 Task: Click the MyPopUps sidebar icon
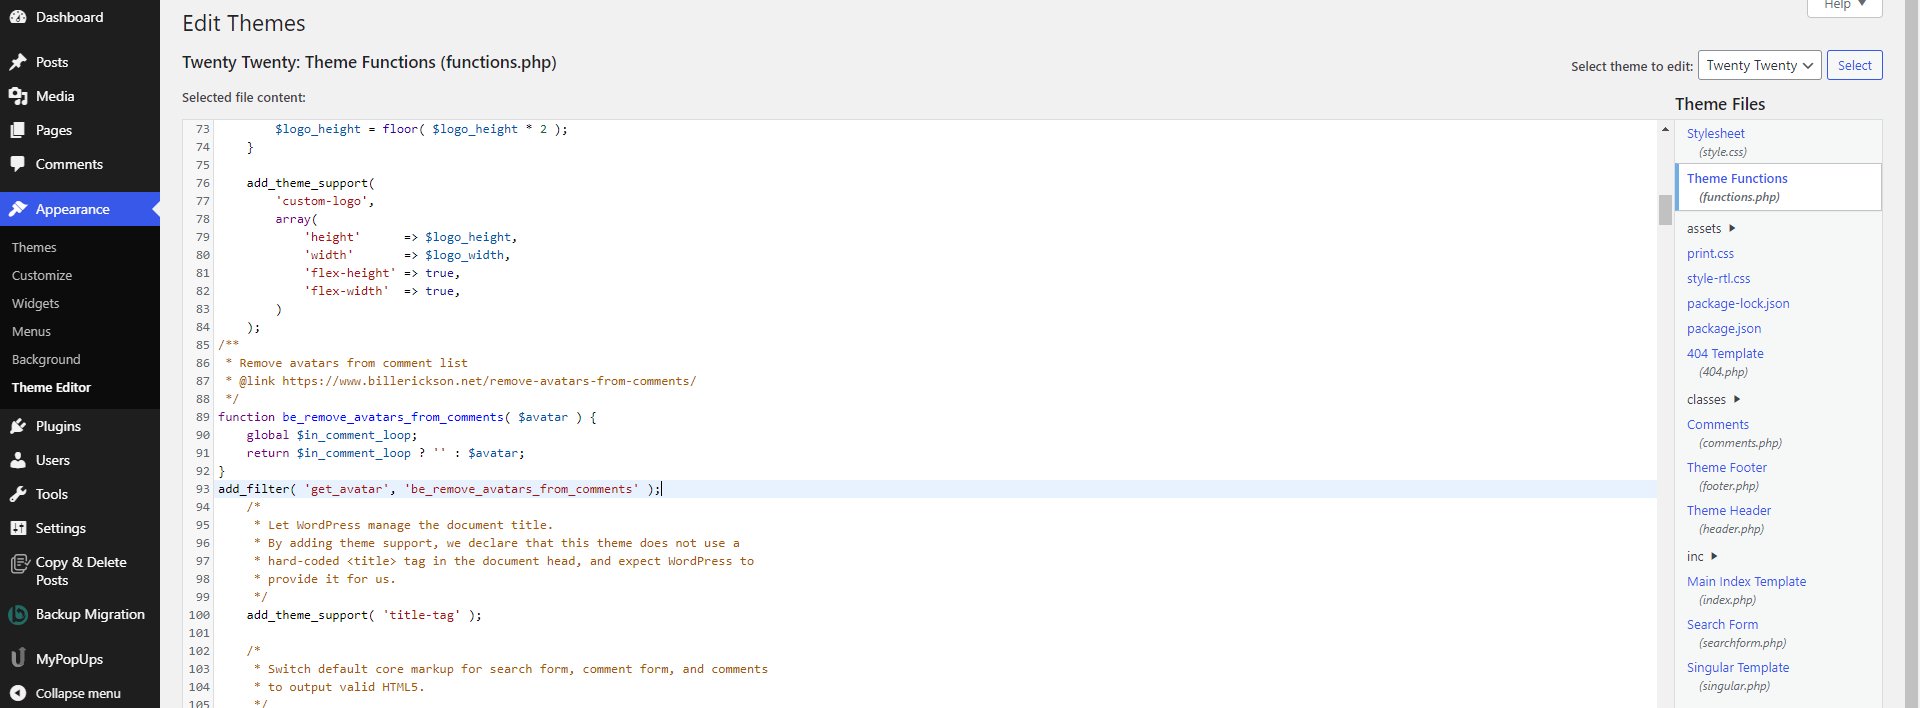18,659
